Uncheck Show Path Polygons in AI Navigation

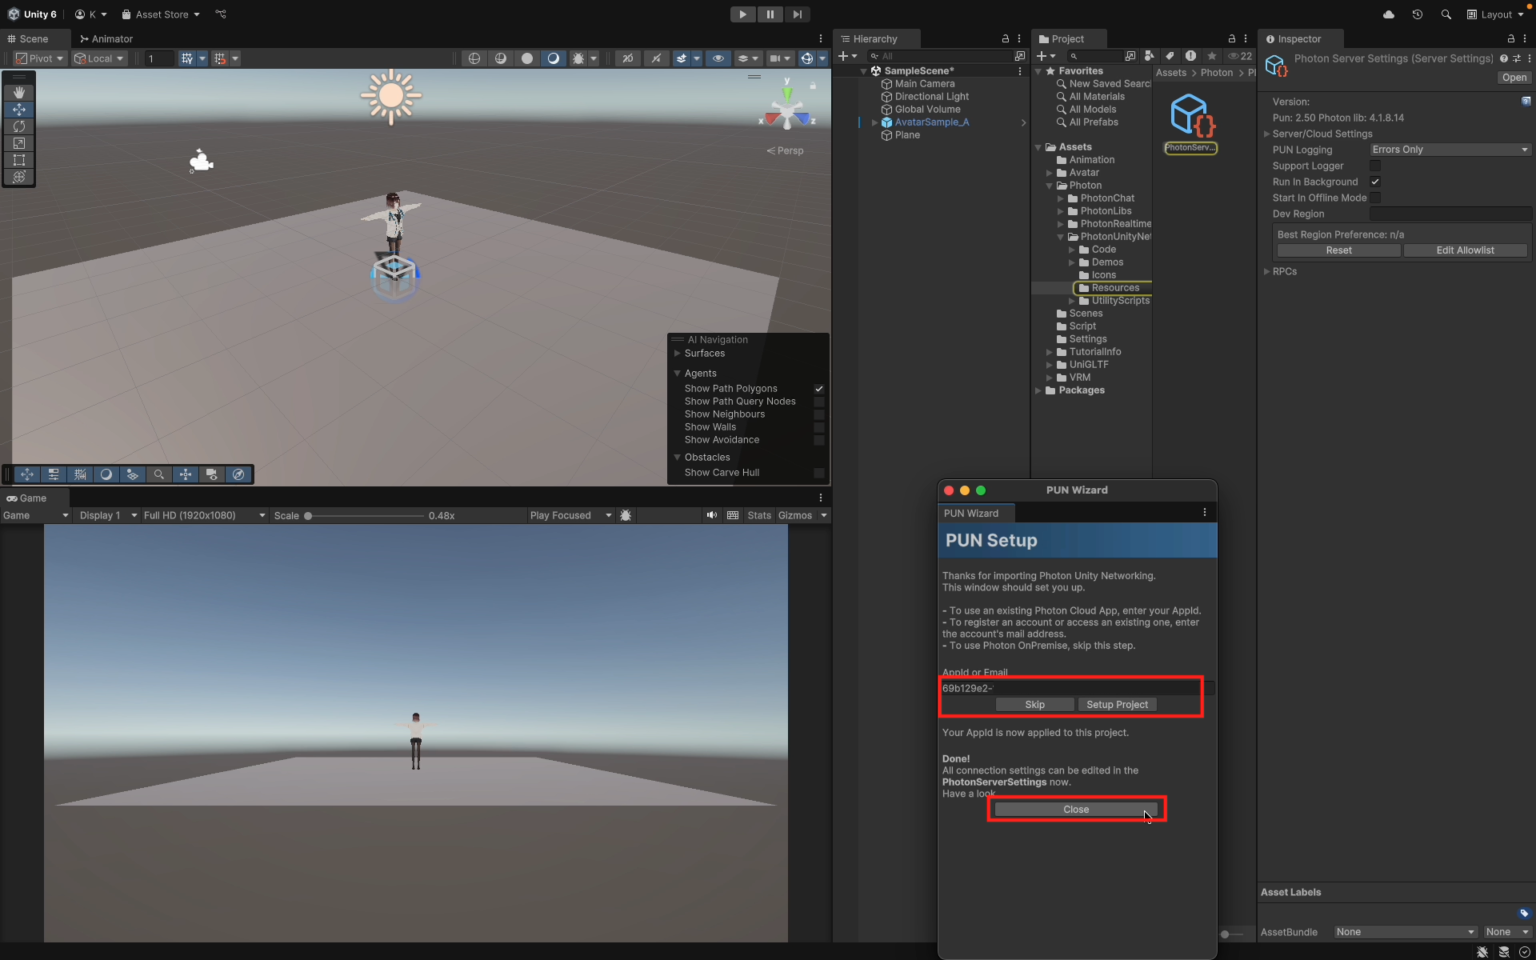point(819,388)
